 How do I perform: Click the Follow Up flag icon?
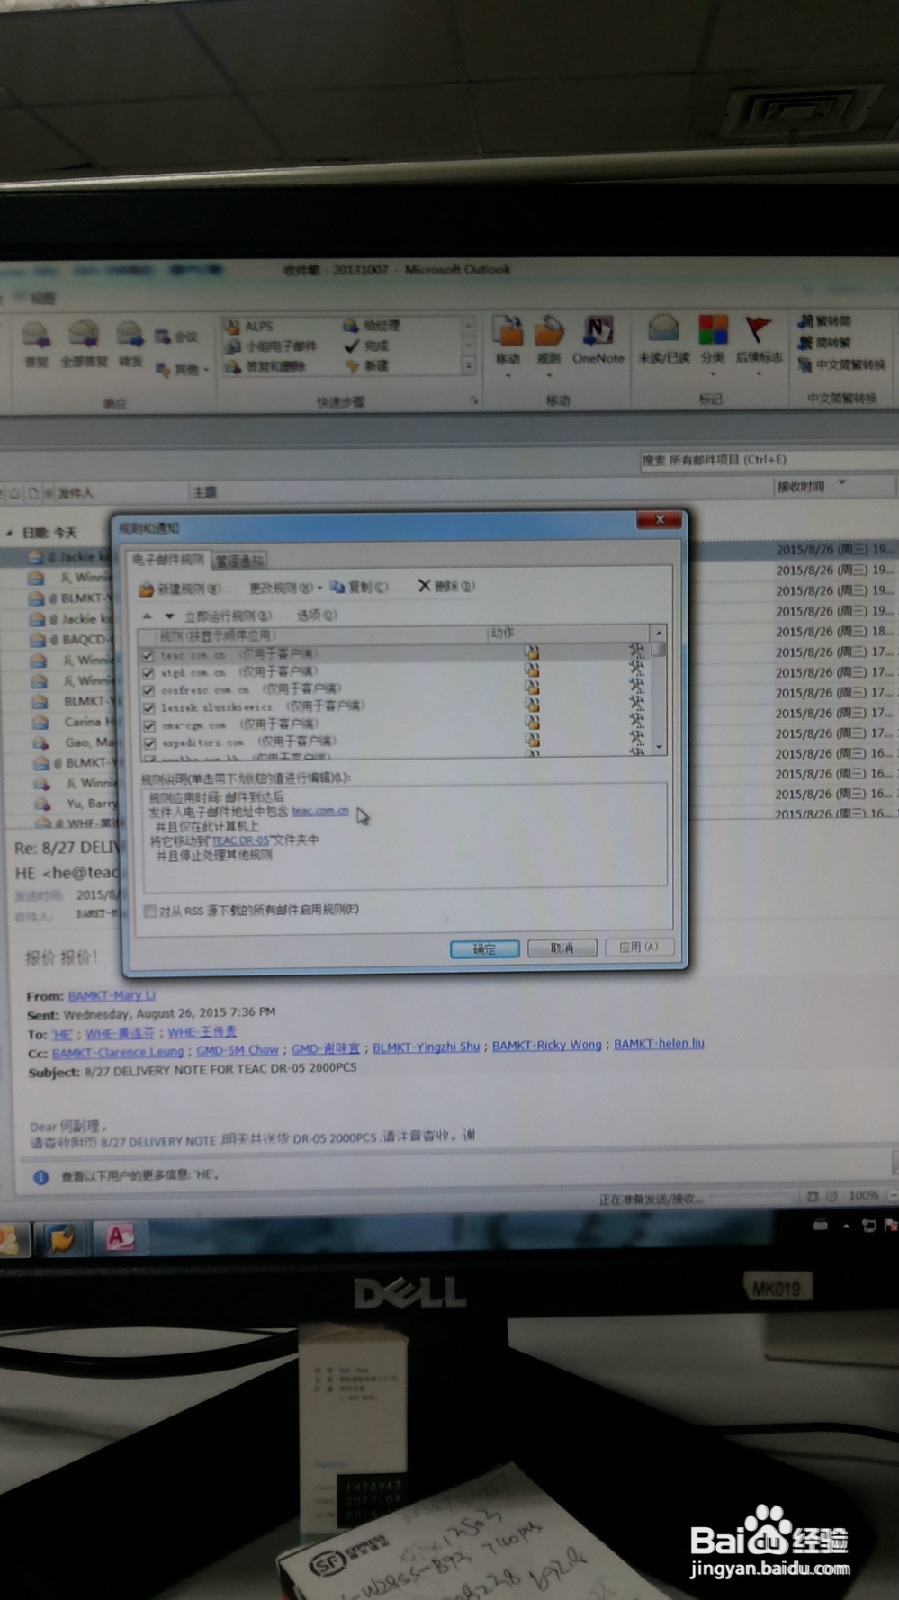(x=759, y=329)
